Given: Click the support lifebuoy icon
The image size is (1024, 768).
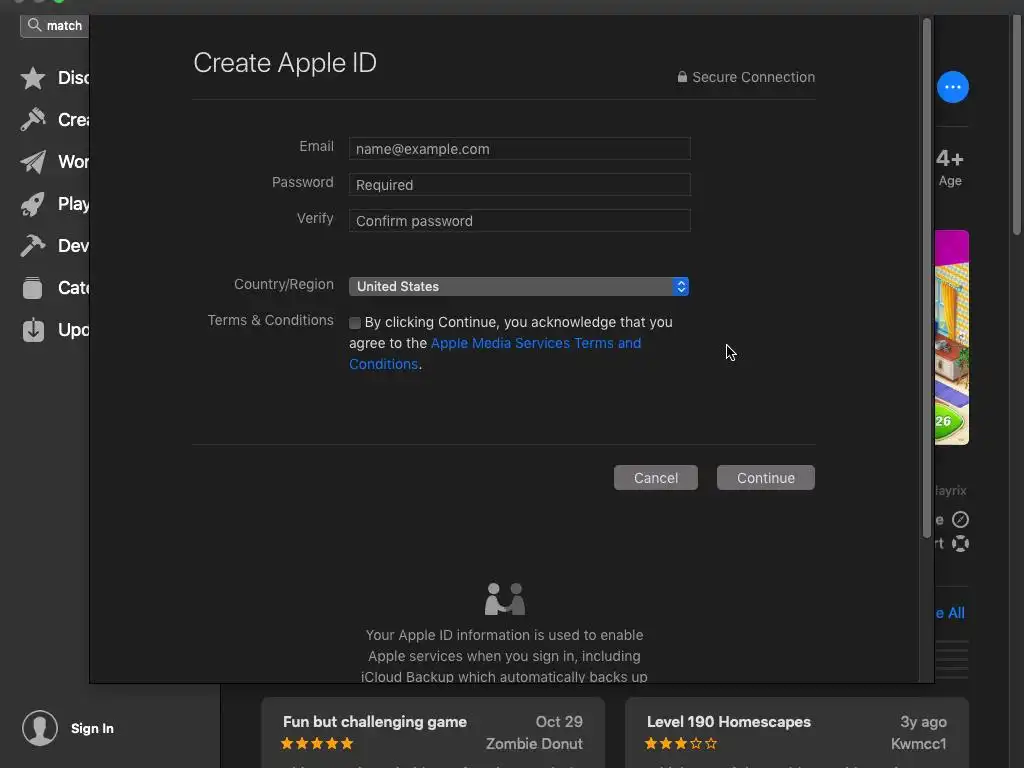Looking at the screenshot, I should coord(960,543).
